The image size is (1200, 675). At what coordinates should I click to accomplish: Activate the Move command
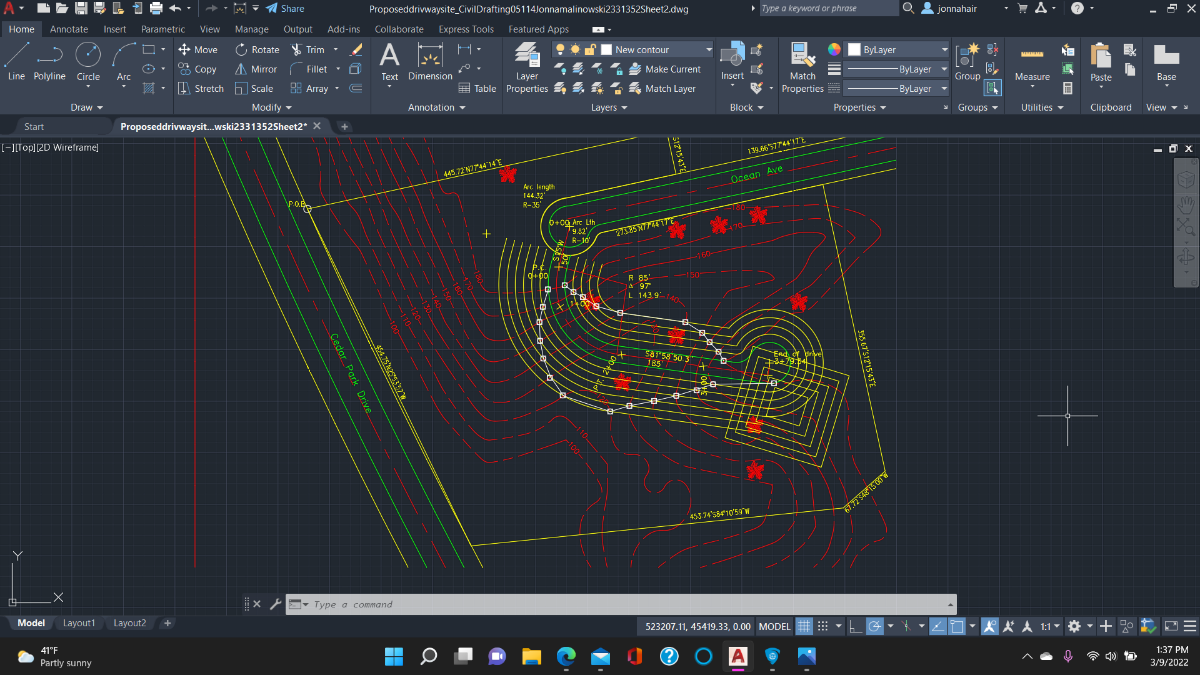(x=197, y=49)
